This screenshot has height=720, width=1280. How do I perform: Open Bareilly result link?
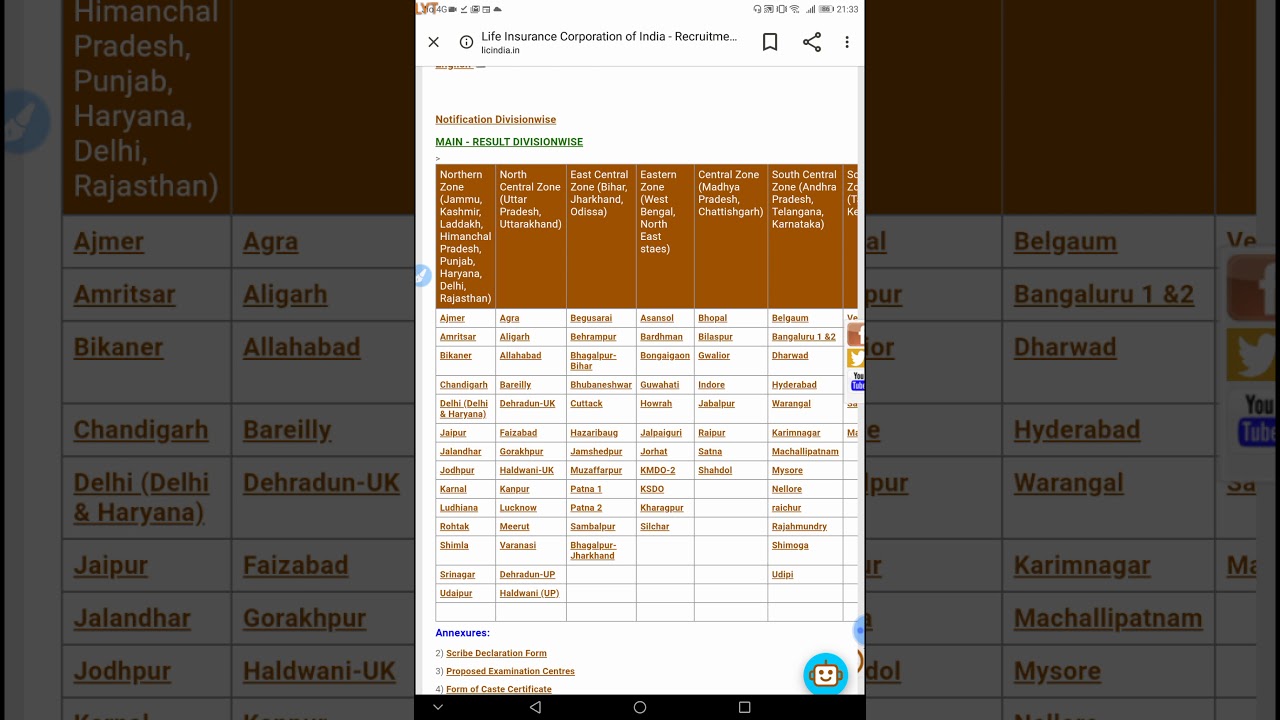516,385
